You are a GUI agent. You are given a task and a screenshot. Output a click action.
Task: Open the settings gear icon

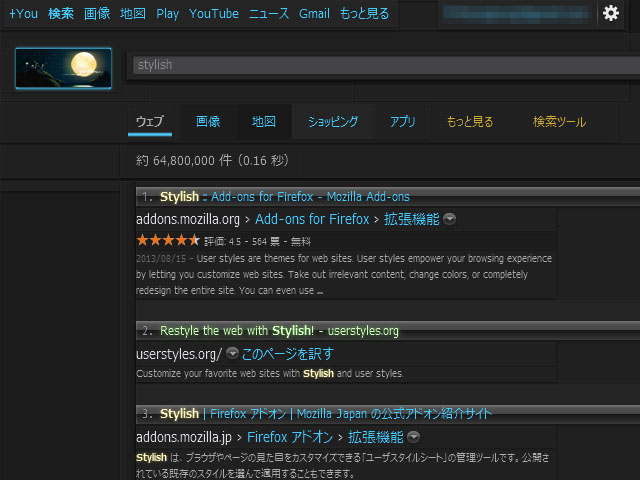611,13
